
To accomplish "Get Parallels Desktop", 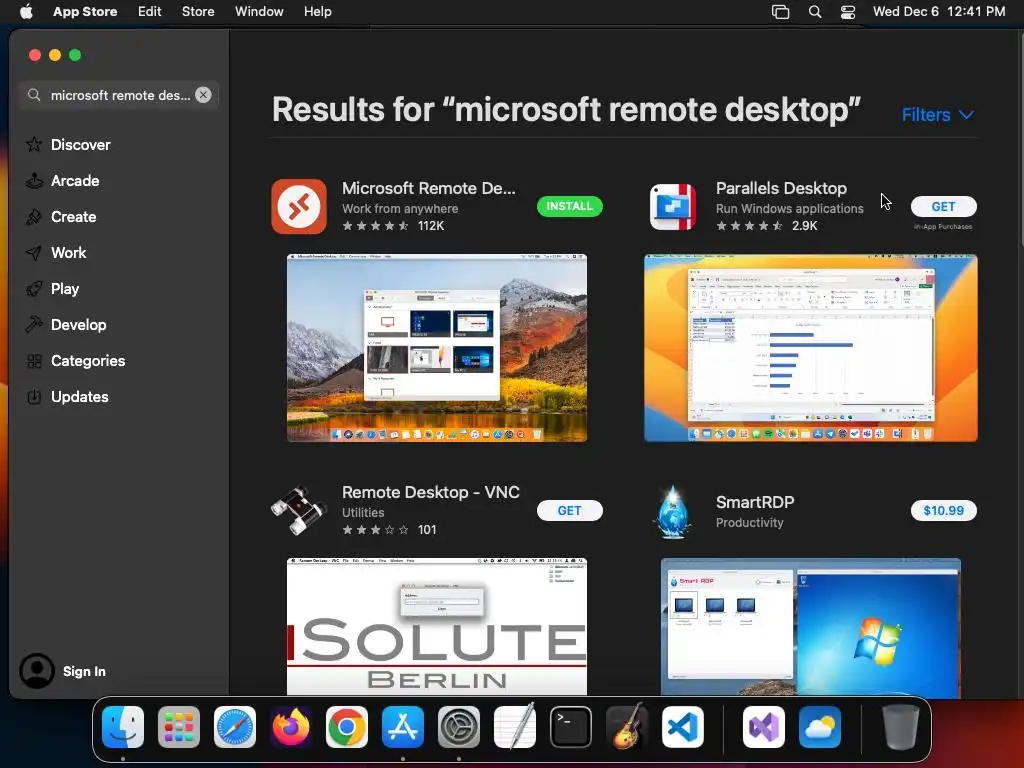I will (x=944, y=206).
